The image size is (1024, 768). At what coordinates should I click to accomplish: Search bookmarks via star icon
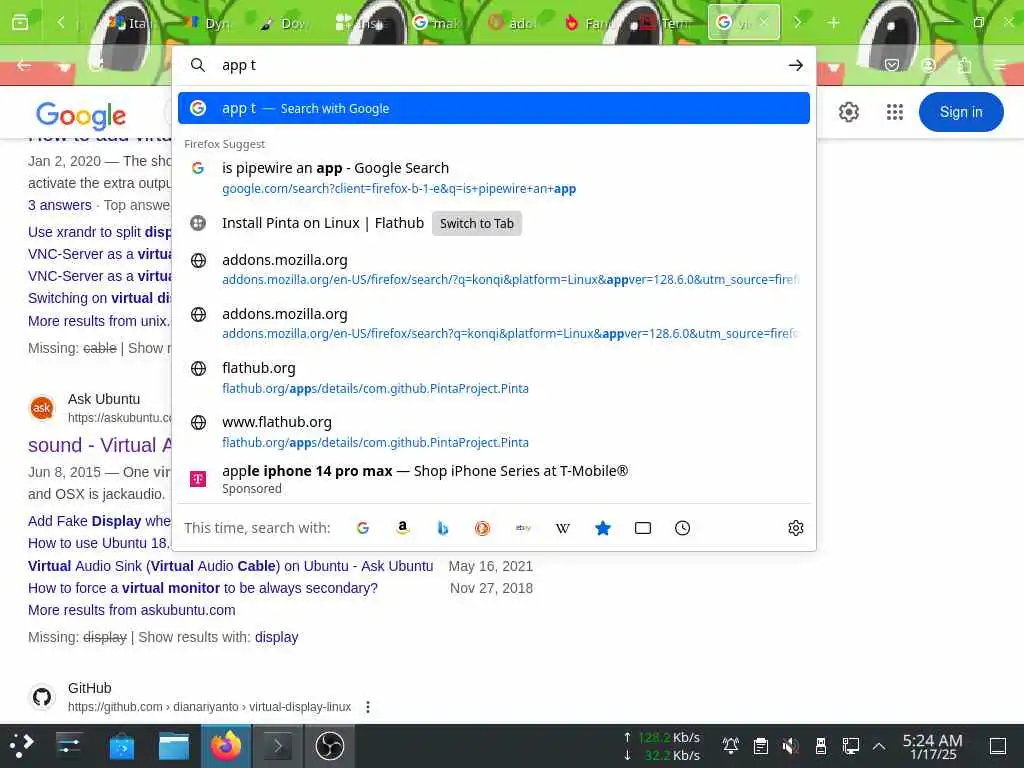click(603, 528)
